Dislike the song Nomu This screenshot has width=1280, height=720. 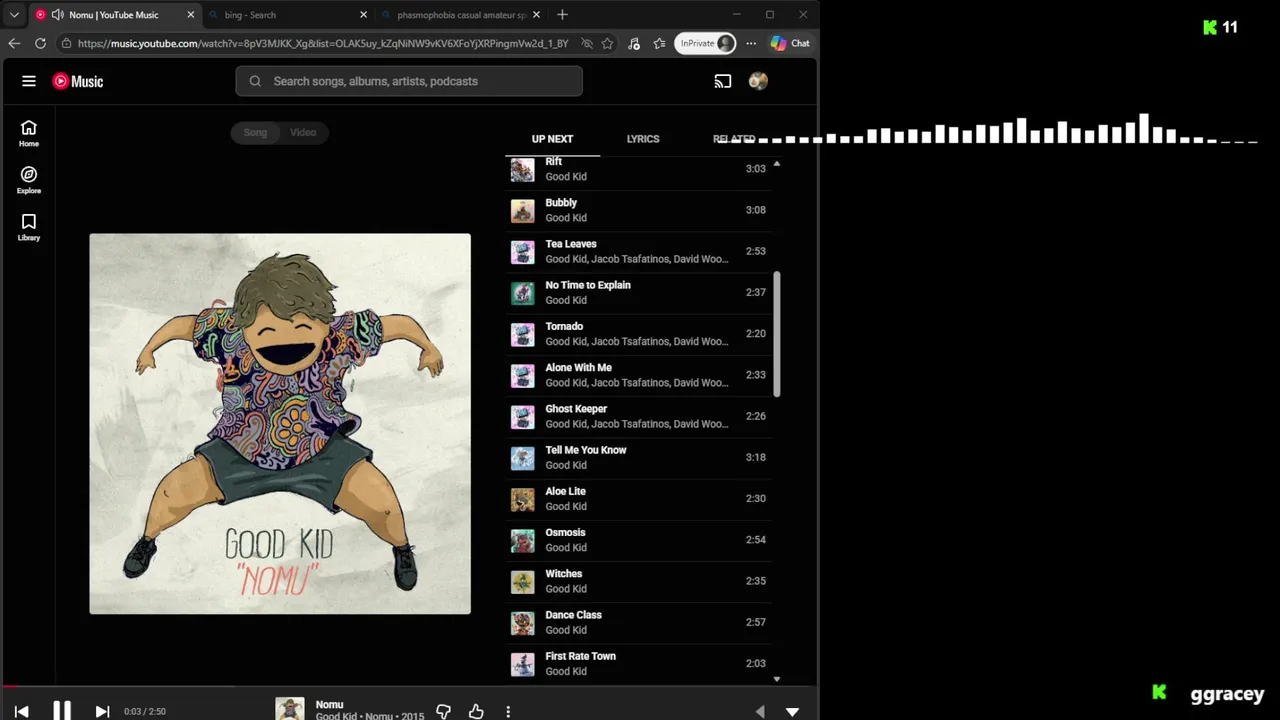click(443, 711)
